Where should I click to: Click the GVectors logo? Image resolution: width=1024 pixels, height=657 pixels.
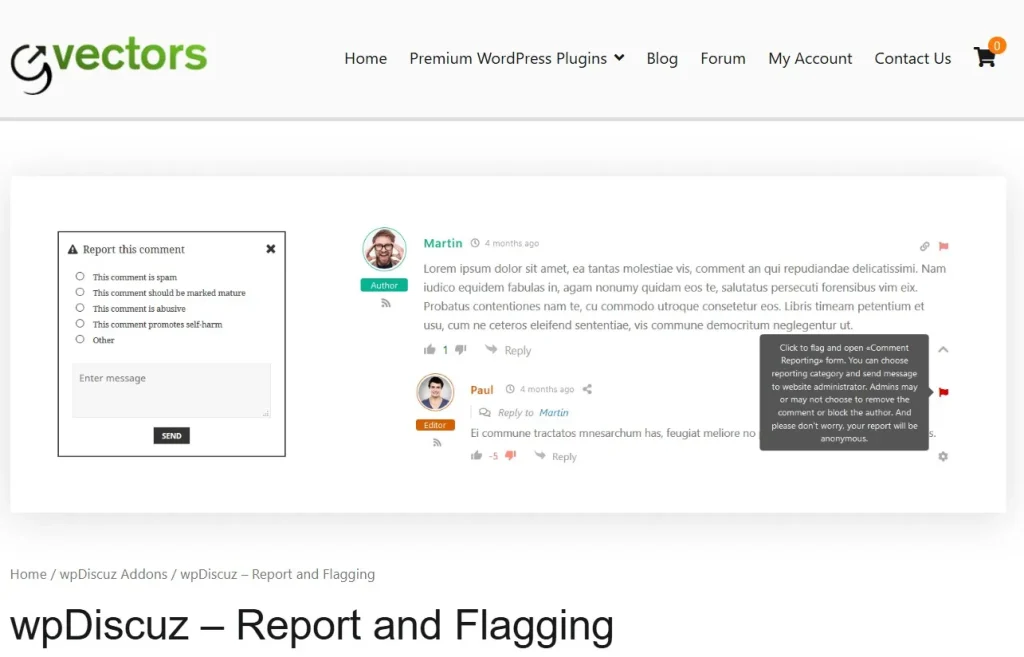108,58
